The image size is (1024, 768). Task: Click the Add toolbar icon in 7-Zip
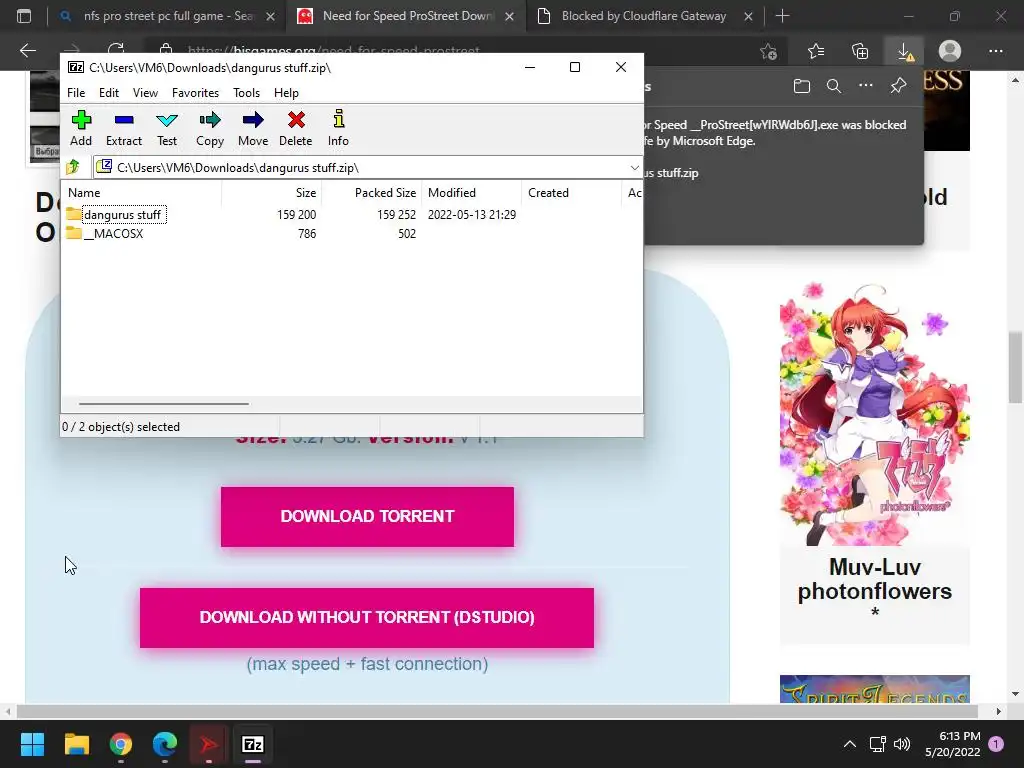81,128
